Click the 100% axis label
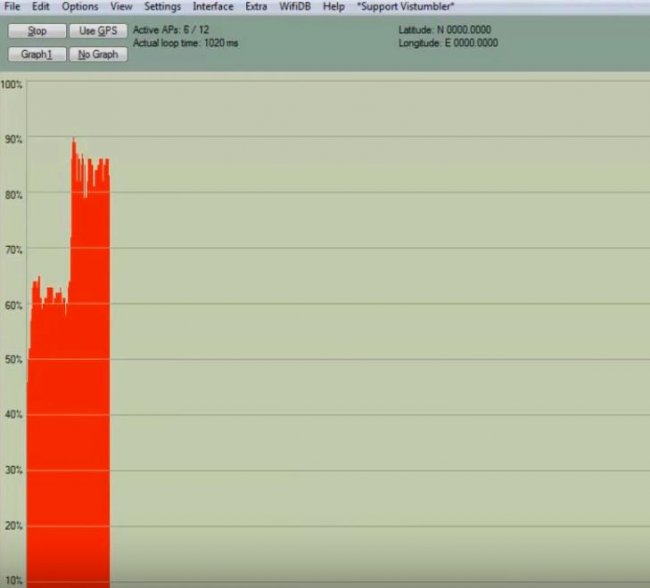 coord(11,85)
